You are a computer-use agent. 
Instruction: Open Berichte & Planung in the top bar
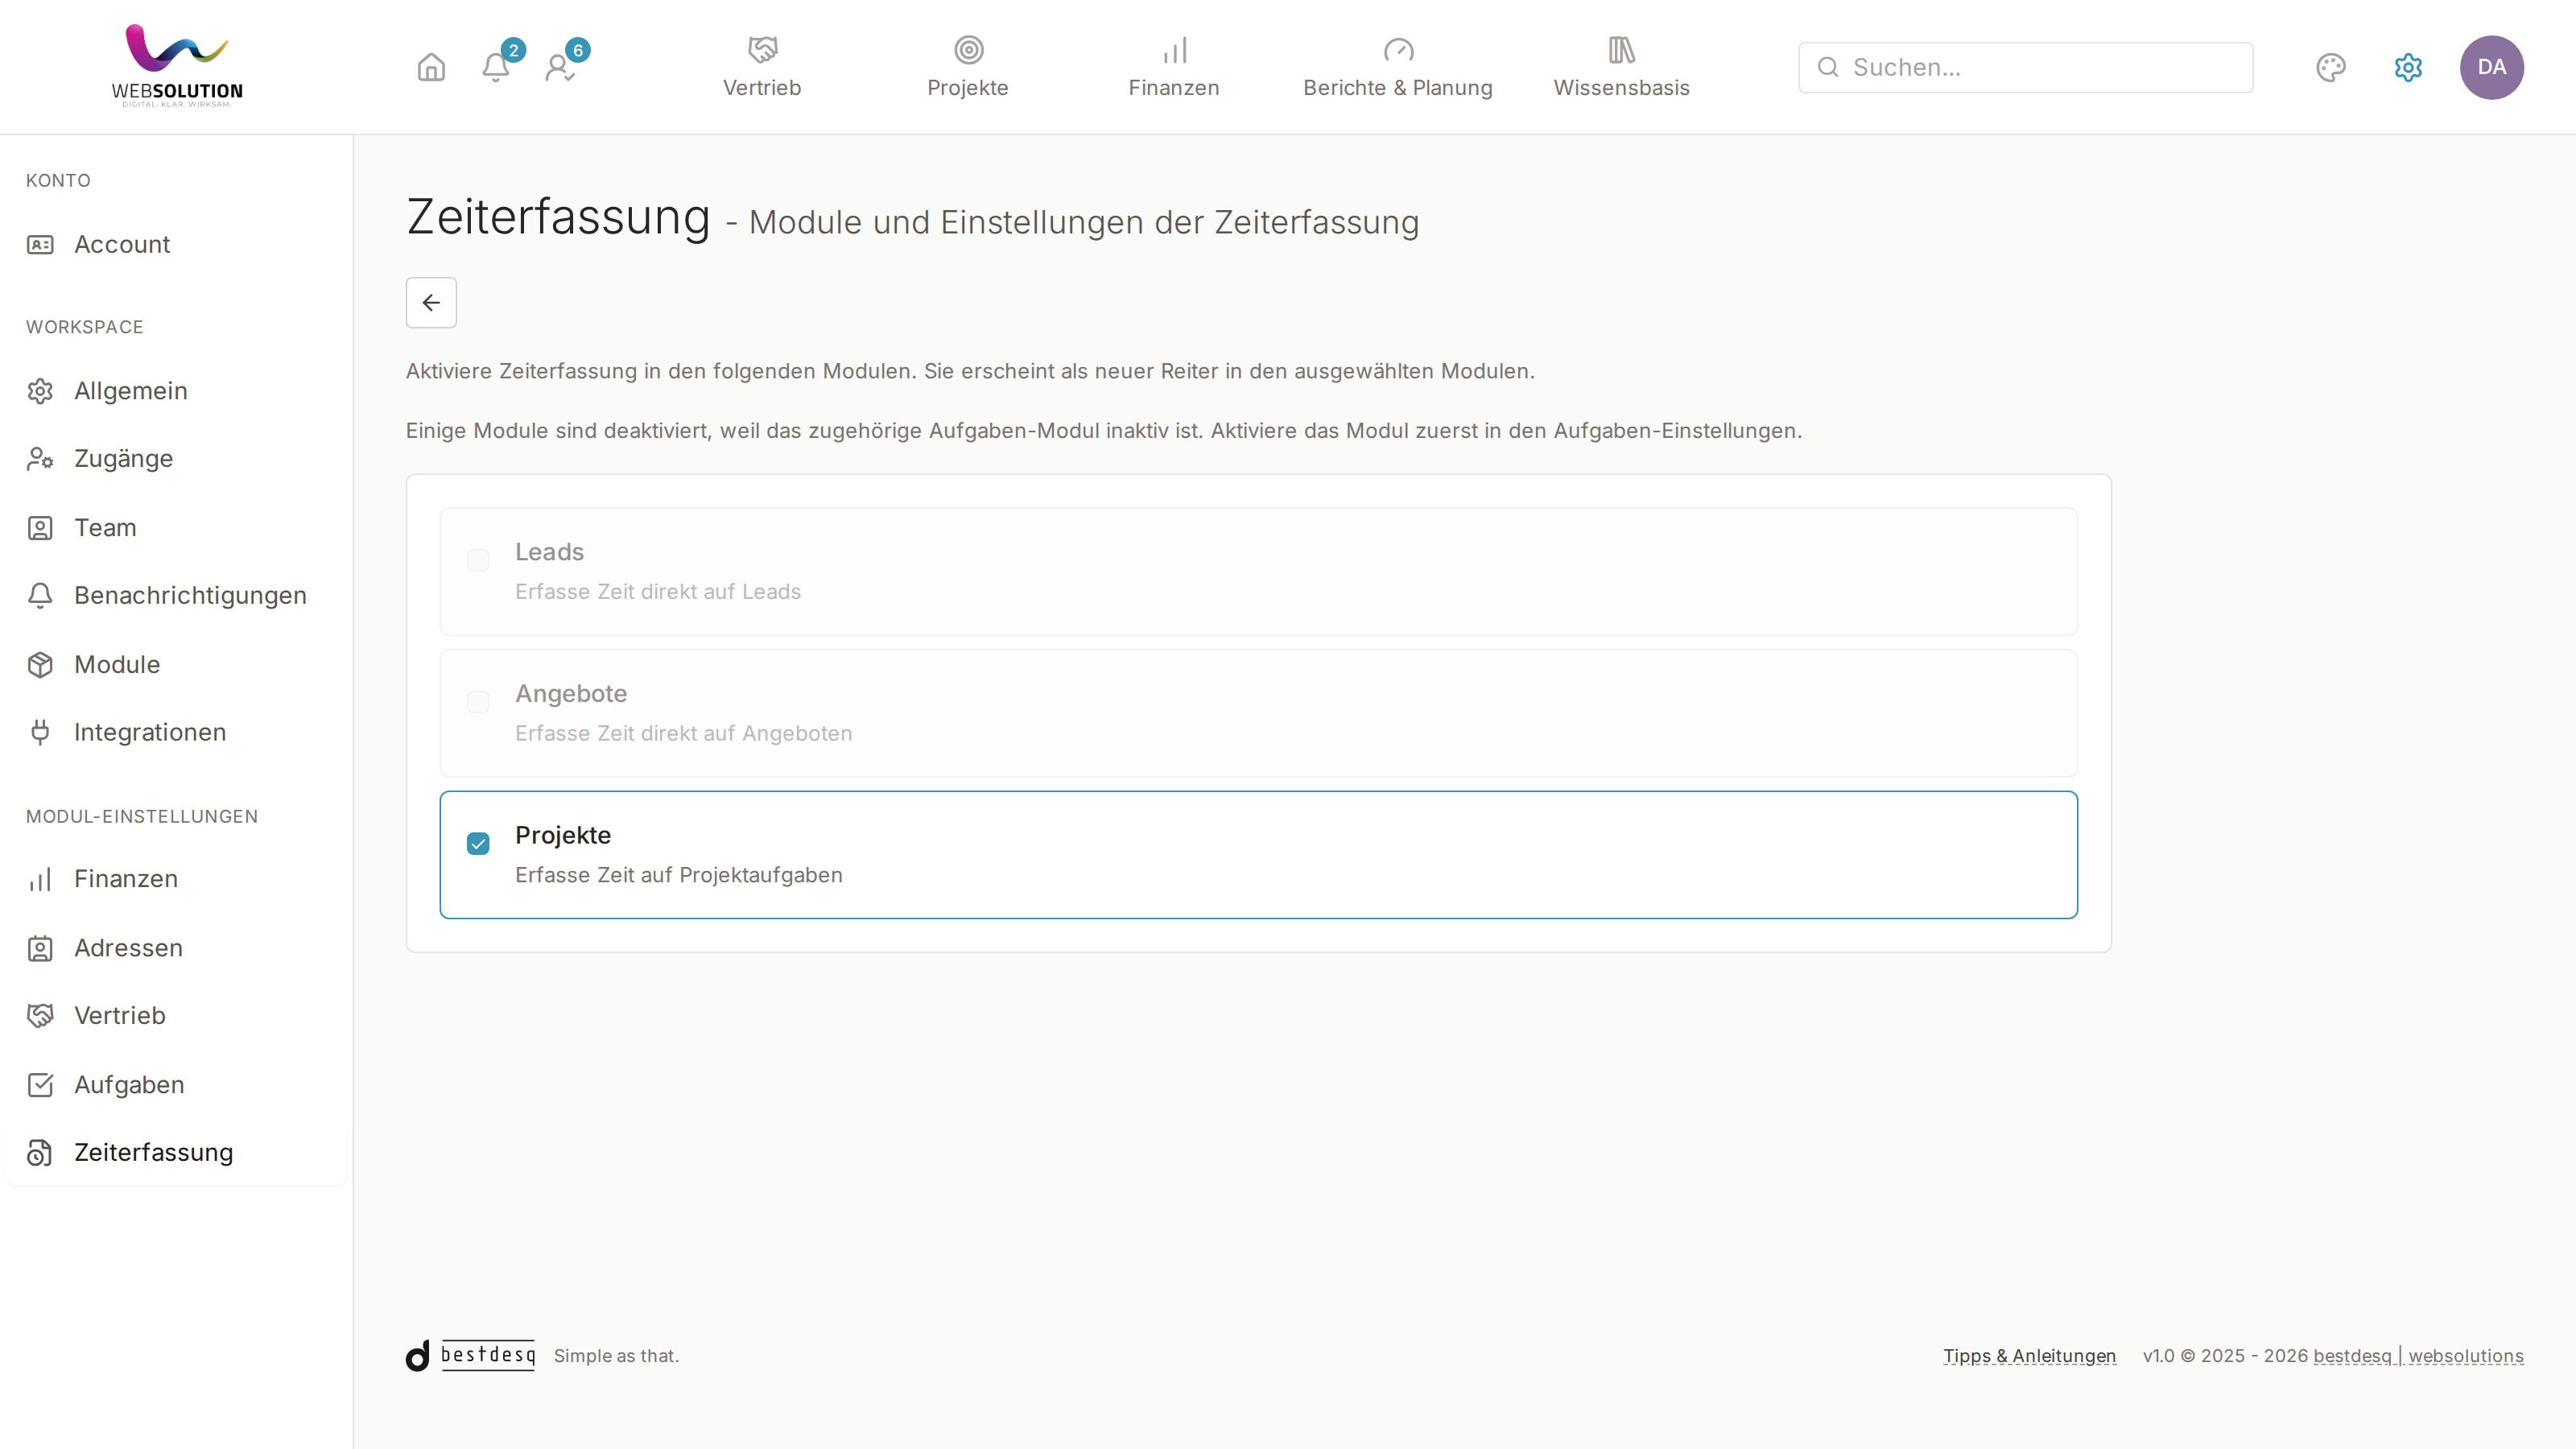tap(1398, 67)
